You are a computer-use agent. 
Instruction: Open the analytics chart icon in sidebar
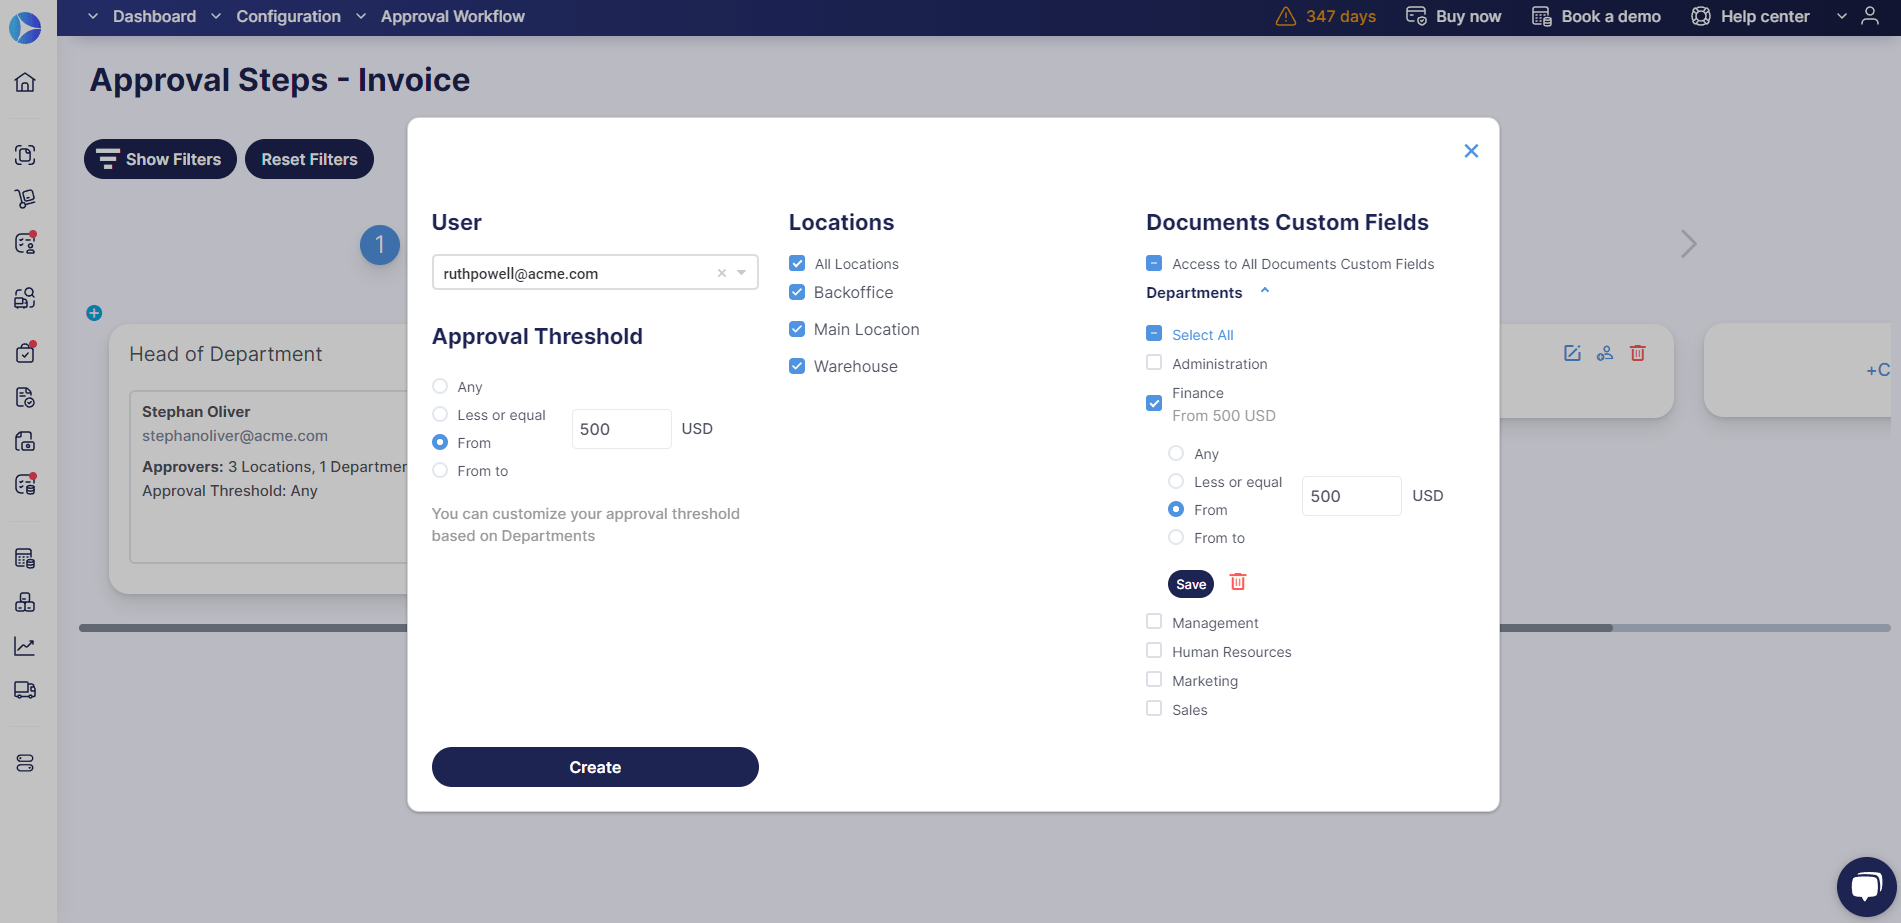click(x=25, y=646)
